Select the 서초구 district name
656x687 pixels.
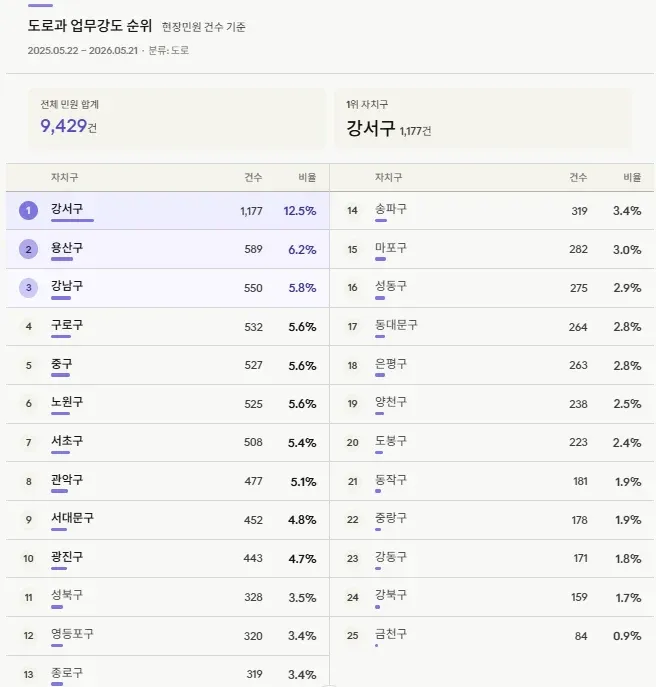[x=67, y=440]
